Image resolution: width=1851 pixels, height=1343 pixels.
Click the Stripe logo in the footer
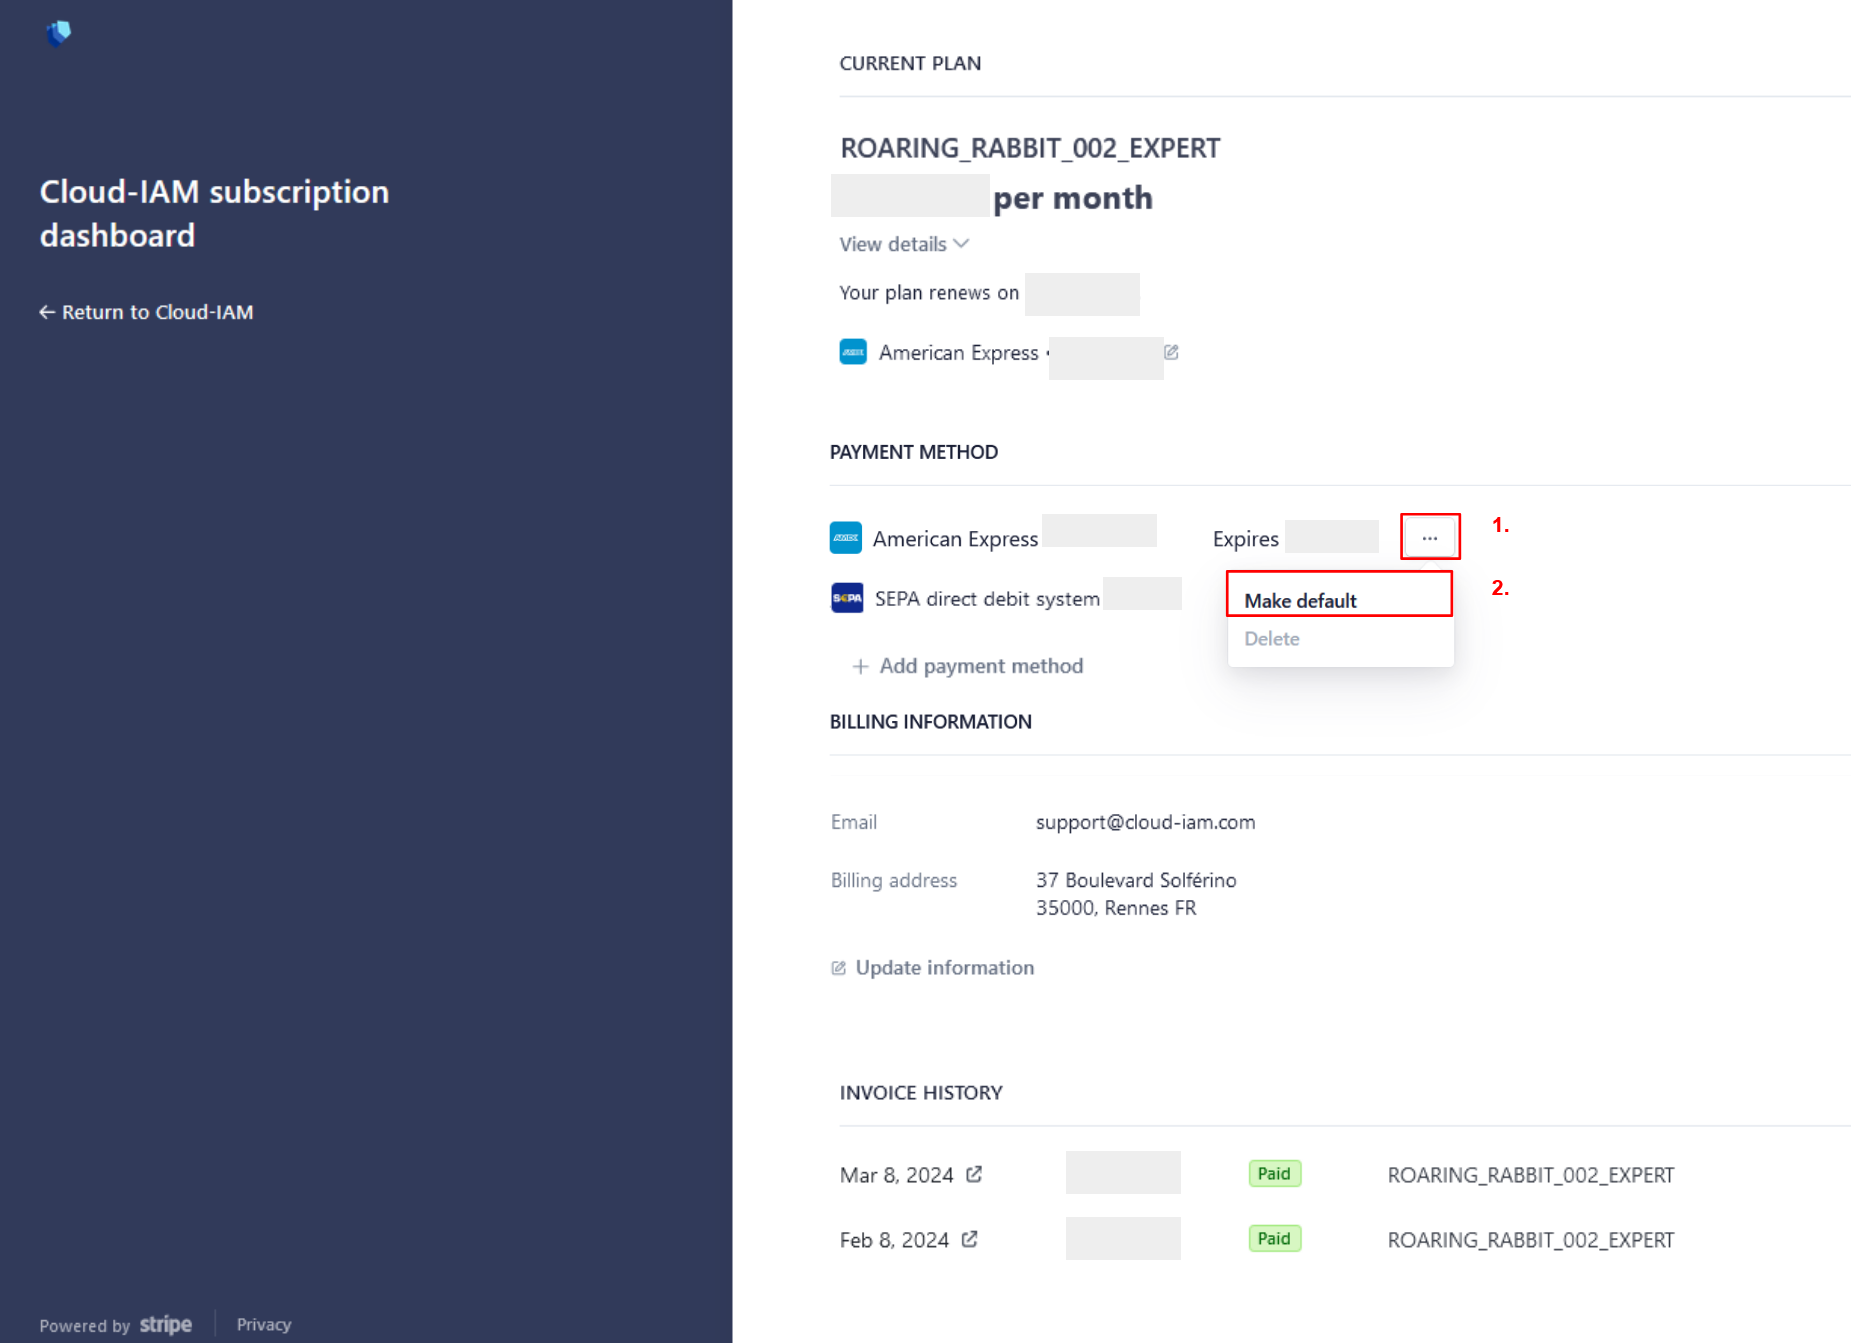pyautogui.click(x=166, y=1324)
